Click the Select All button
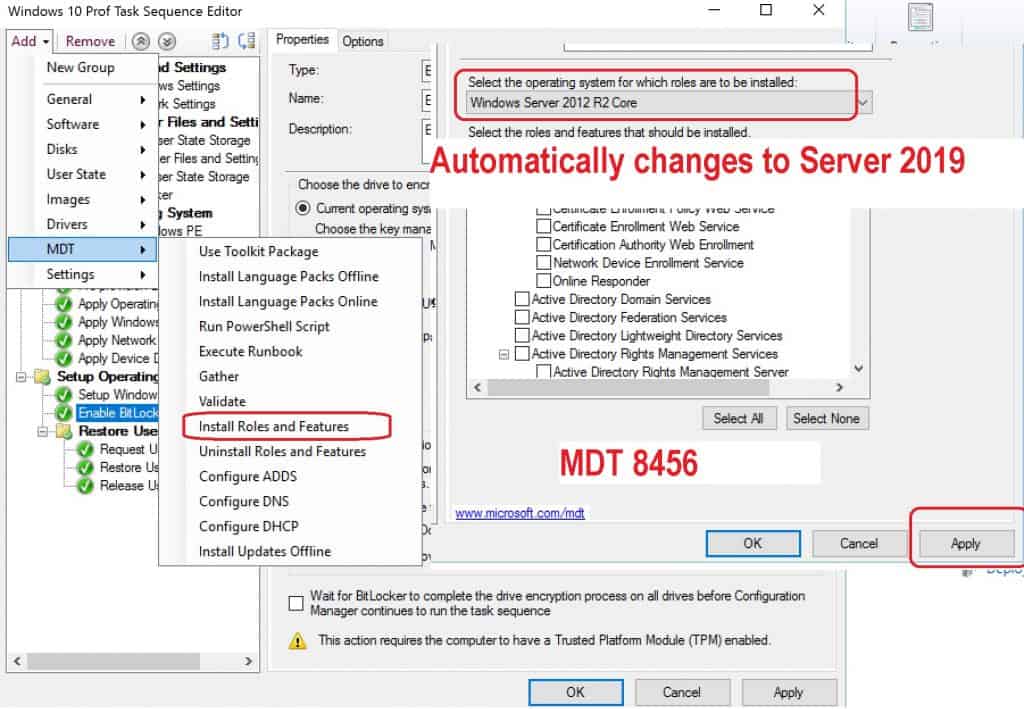 (x=739, y=418)
